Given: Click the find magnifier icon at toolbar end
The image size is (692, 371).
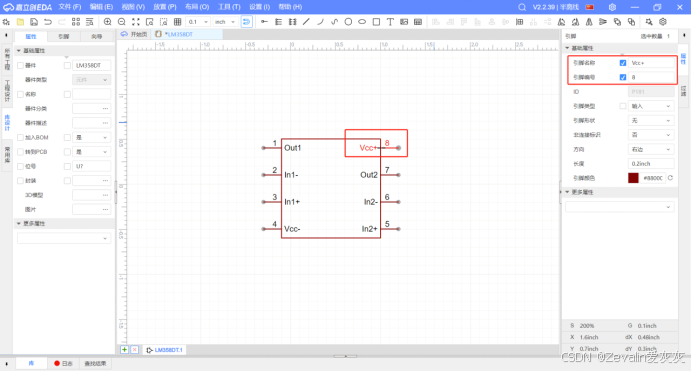Looking at the screenshot, I should point(649,22).
